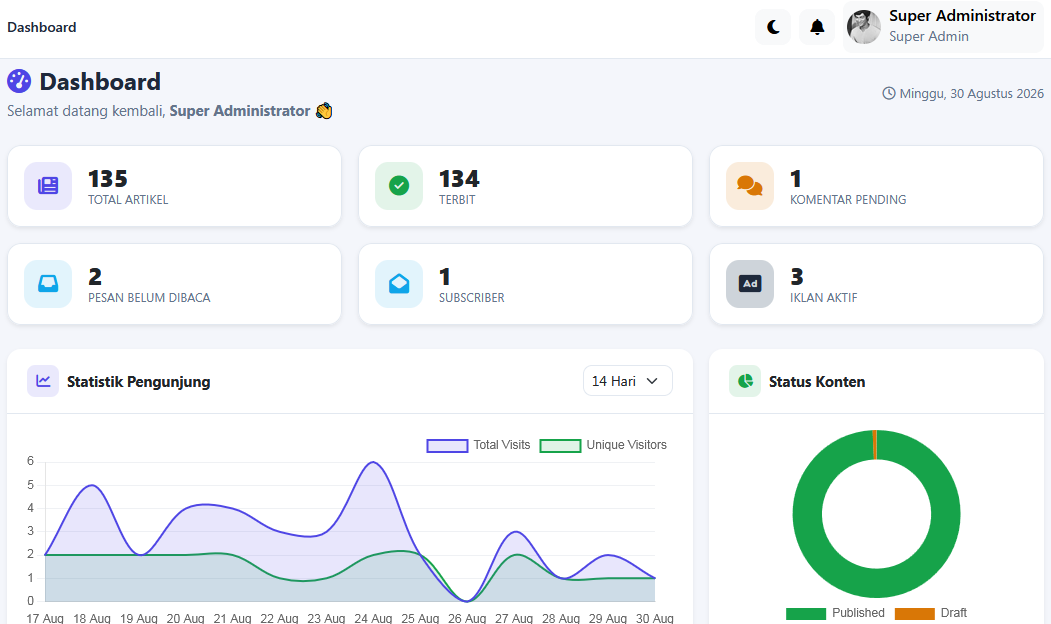Click the Super Administrator avatar photo
The height and width of the screenshot is (624, 1051).
click(863, 27)
